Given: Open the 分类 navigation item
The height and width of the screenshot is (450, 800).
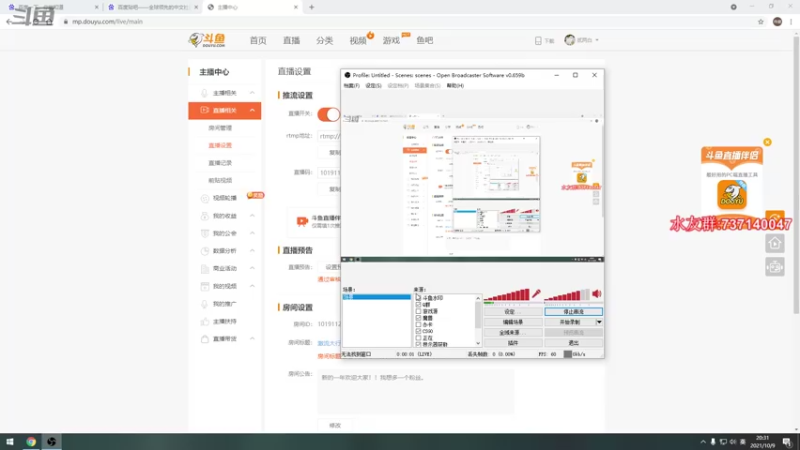Looking at the screenshot, I should [x=324, y=40].
